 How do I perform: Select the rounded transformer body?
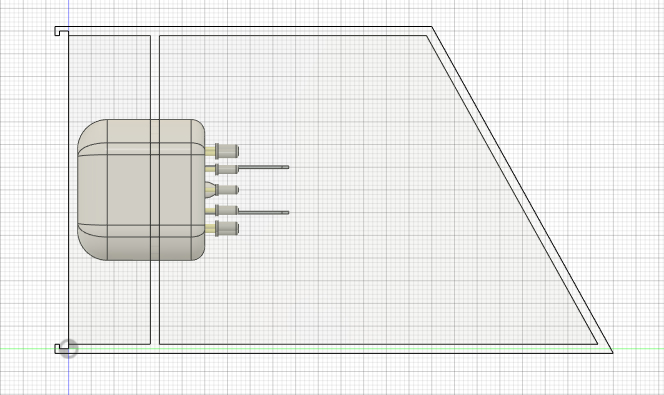coord(141,190)
